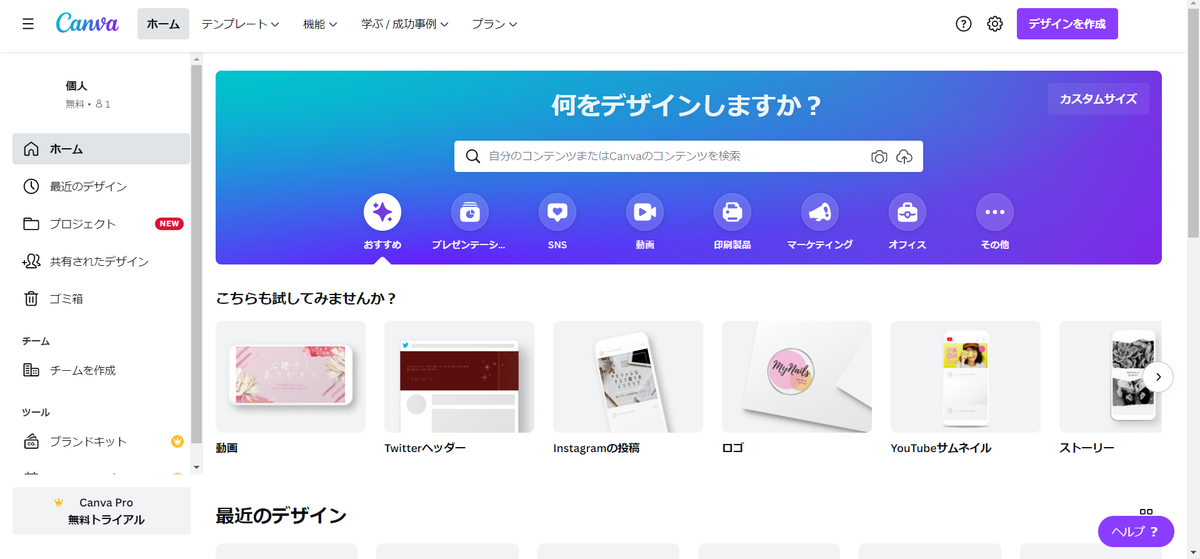Select the プレゼンテーション category icon
This screenshot has width=1200, height=559.
tap(470, 212)
